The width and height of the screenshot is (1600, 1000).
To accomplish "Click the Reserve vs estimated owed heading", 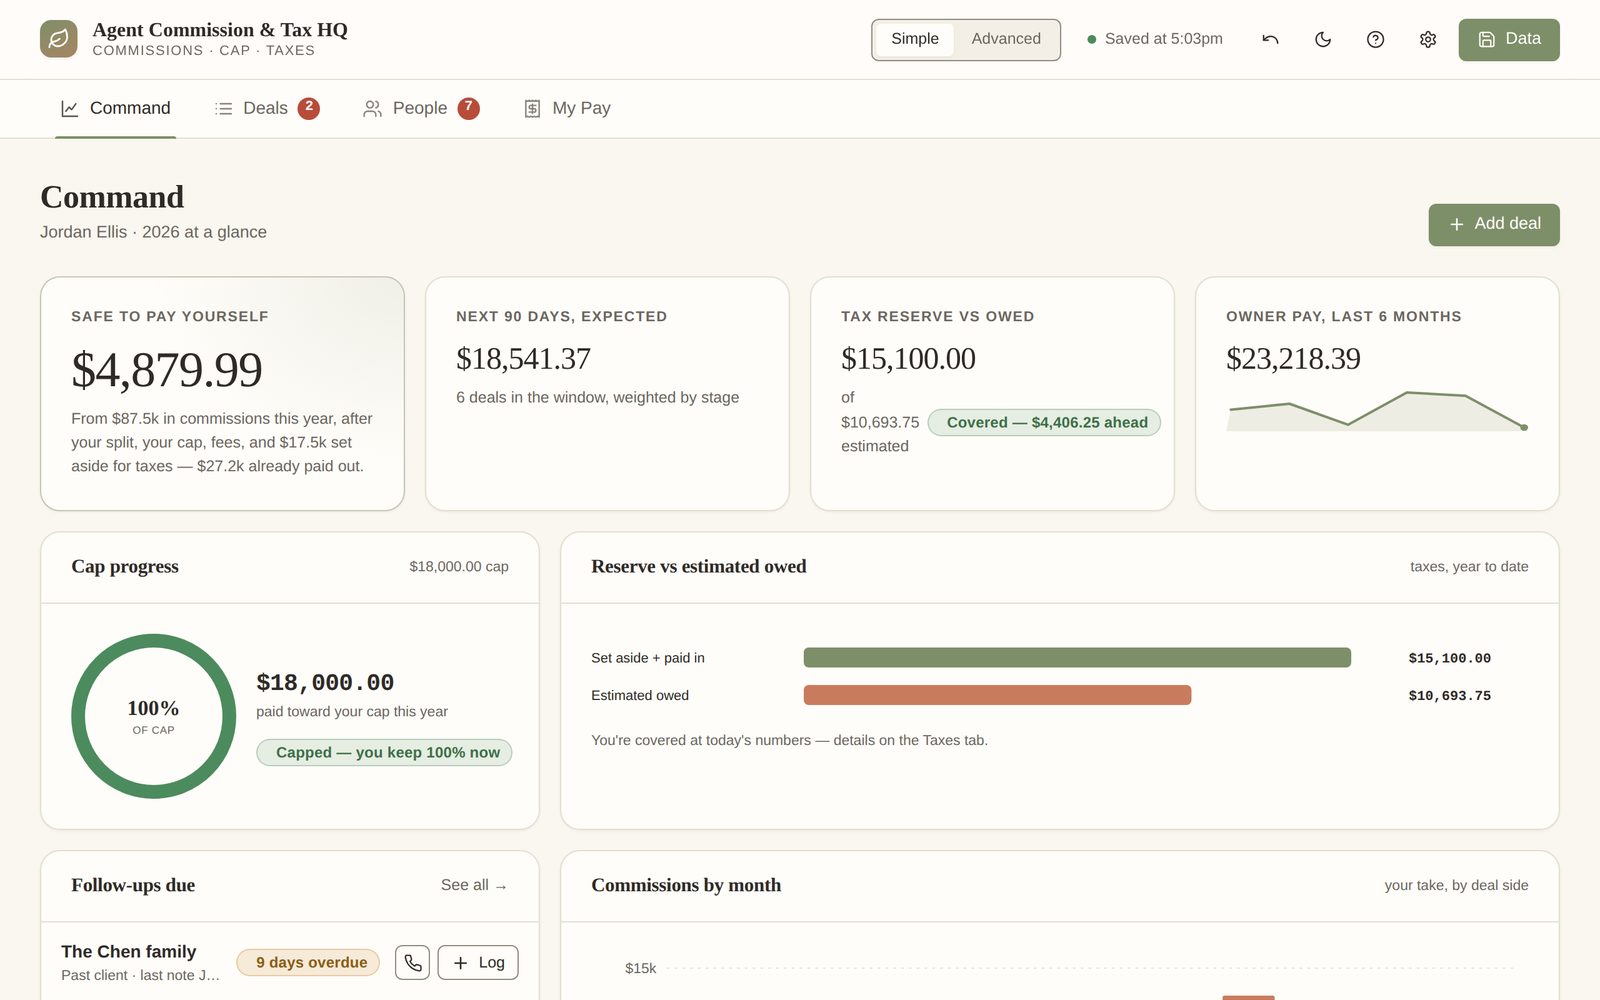I will 699,566.
